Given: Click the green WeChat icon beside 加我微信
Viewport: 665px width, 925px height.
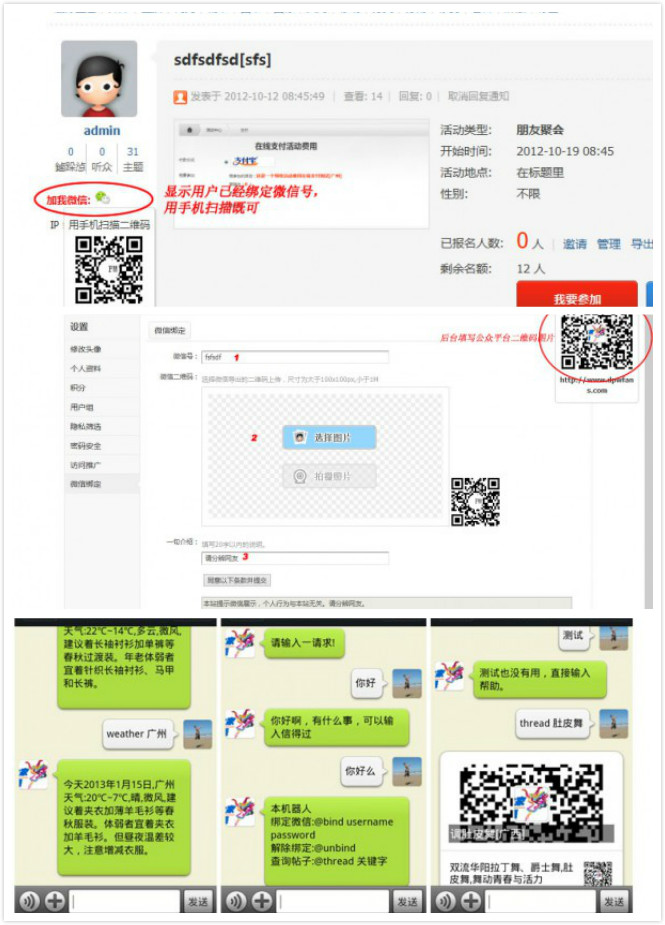Looking at the screenshot, I should (103, 198).
